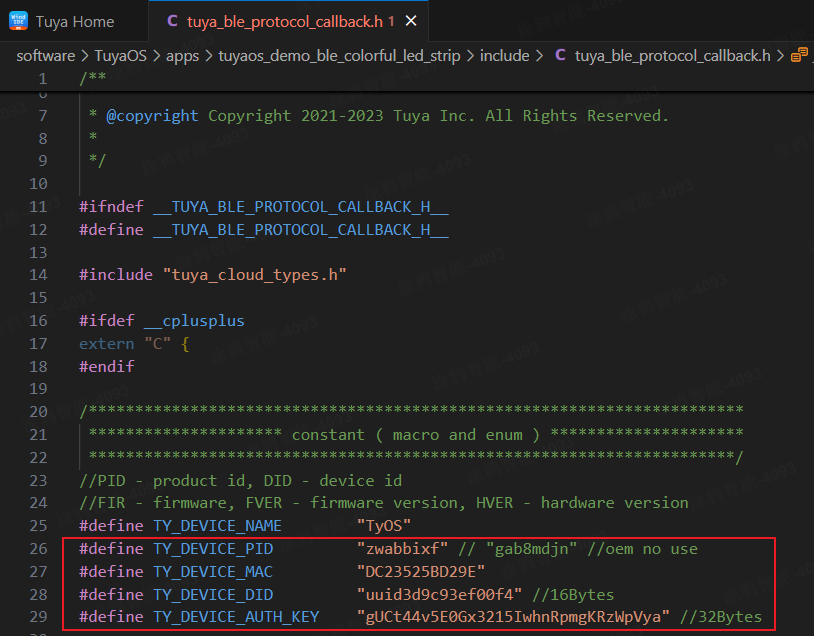The width and height of the screenshot is (814, 636).
Task: Open the software breadcrumb folder
Action: coord(45,56)
